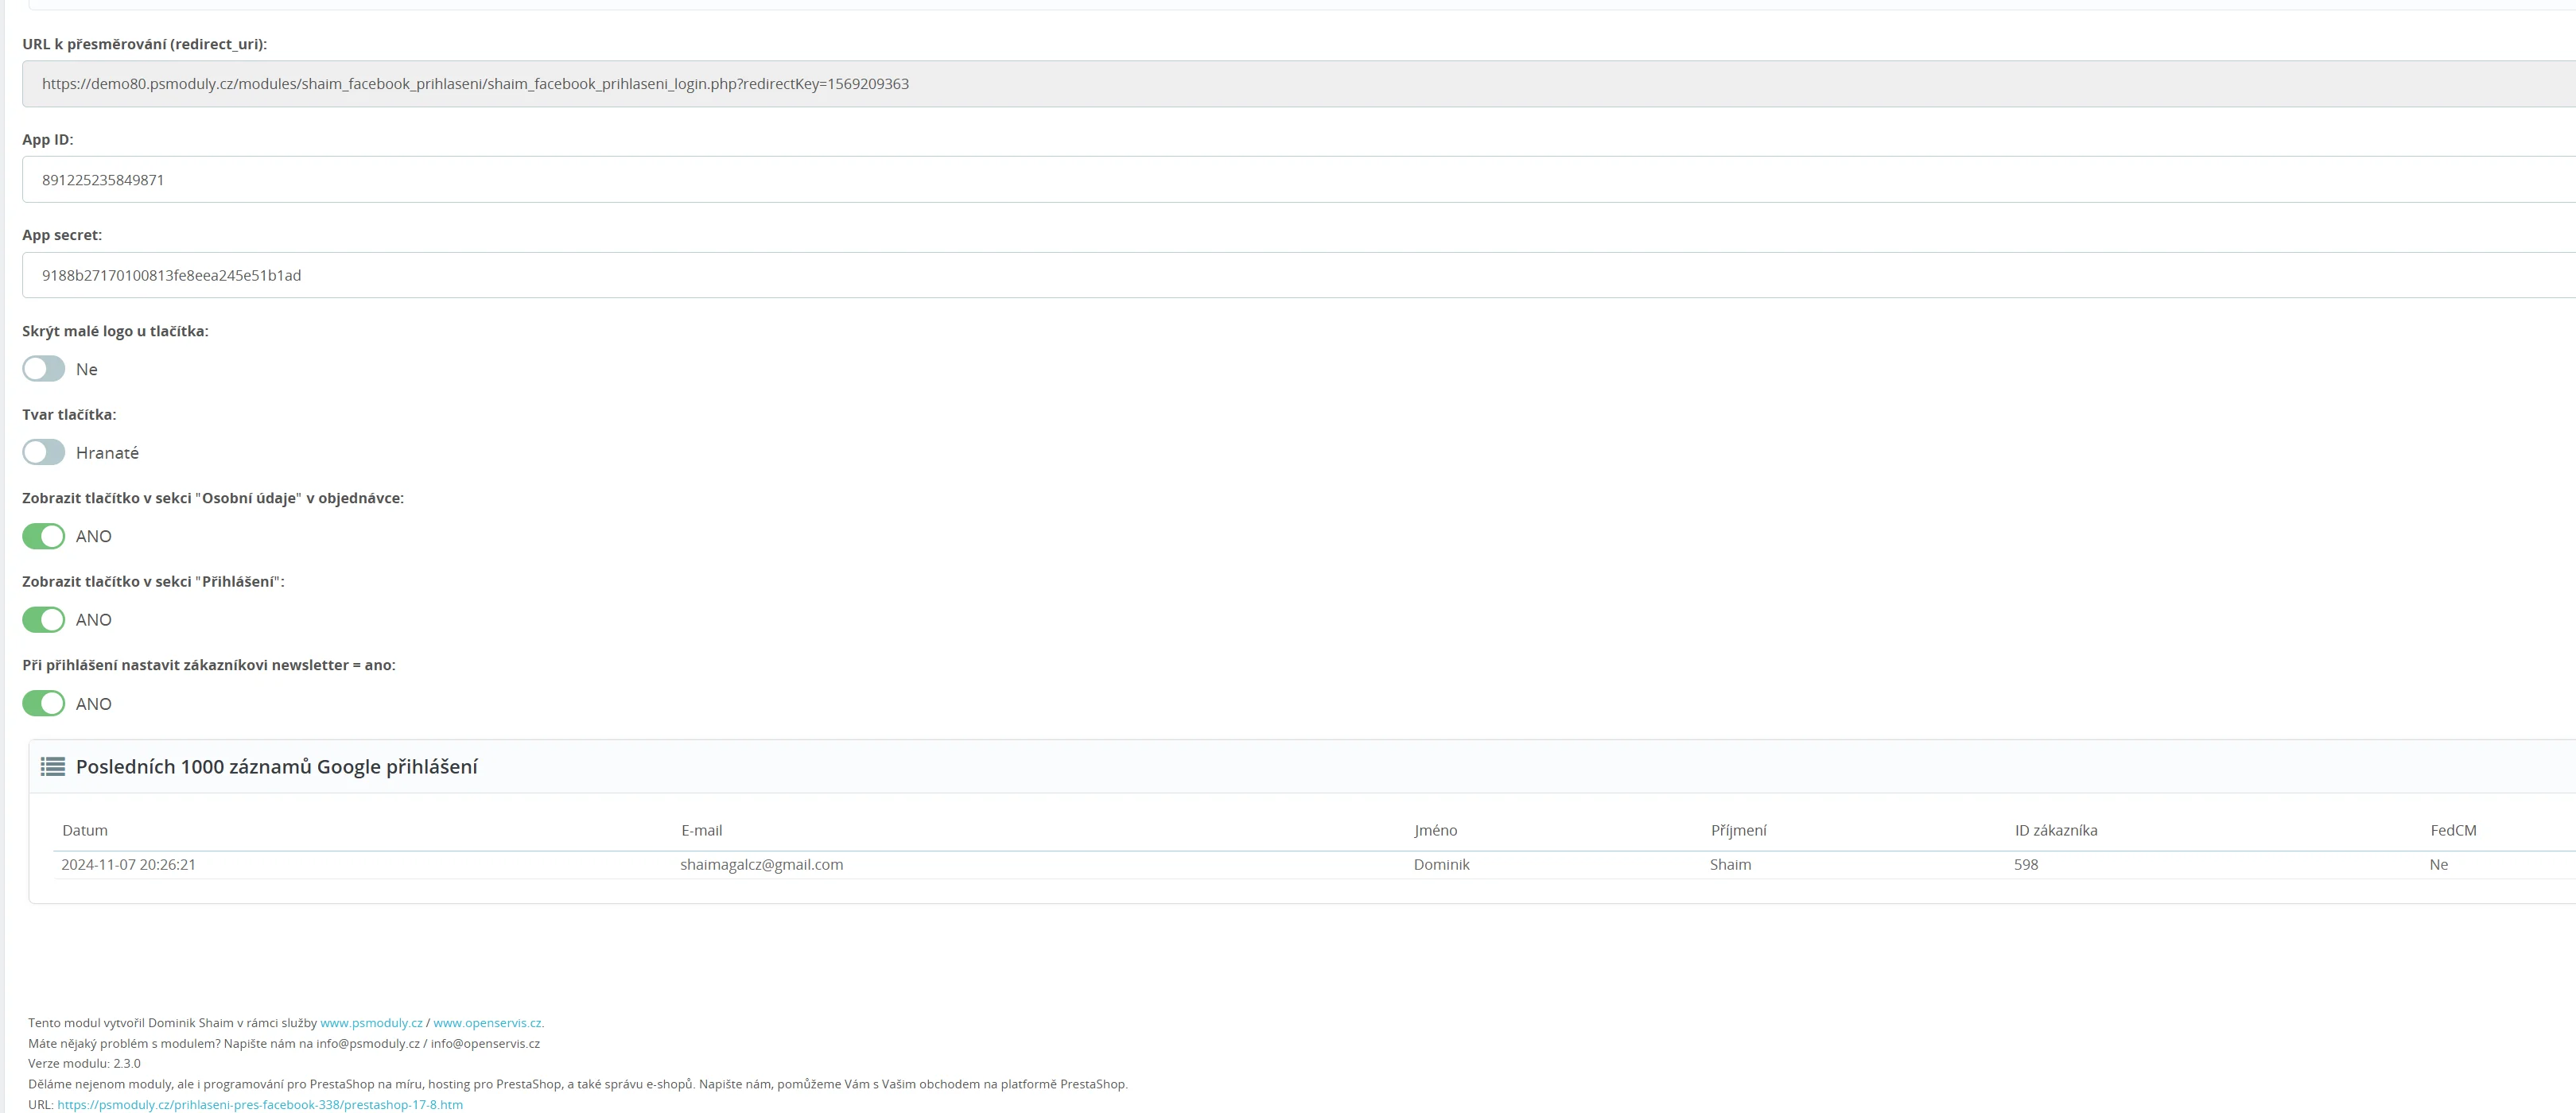Turn off button in 'Přihlášení' section toggle

pyautogui.click(x=44, y=620)
